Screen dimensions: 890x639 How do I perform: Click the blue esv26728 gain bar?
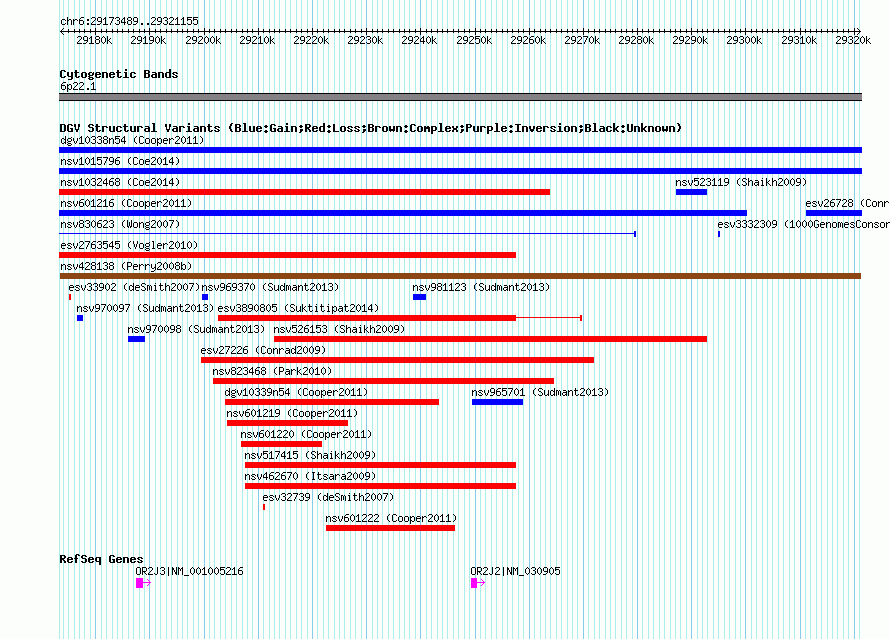coord(834,213)
